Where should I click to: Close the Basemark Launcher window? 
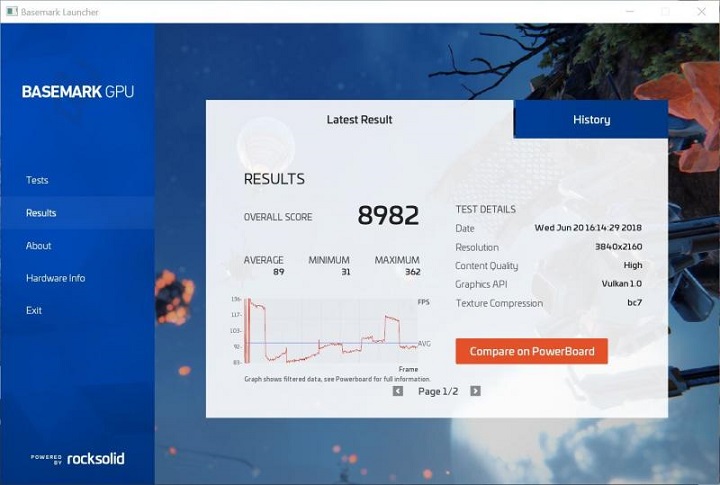(702, 11)
